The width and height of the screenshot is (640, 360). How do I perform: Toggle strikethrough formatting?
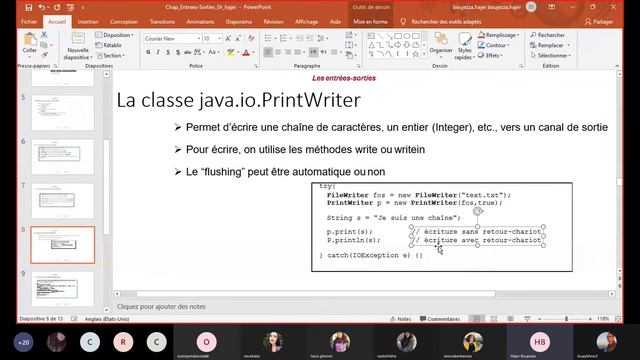[188, 52]
